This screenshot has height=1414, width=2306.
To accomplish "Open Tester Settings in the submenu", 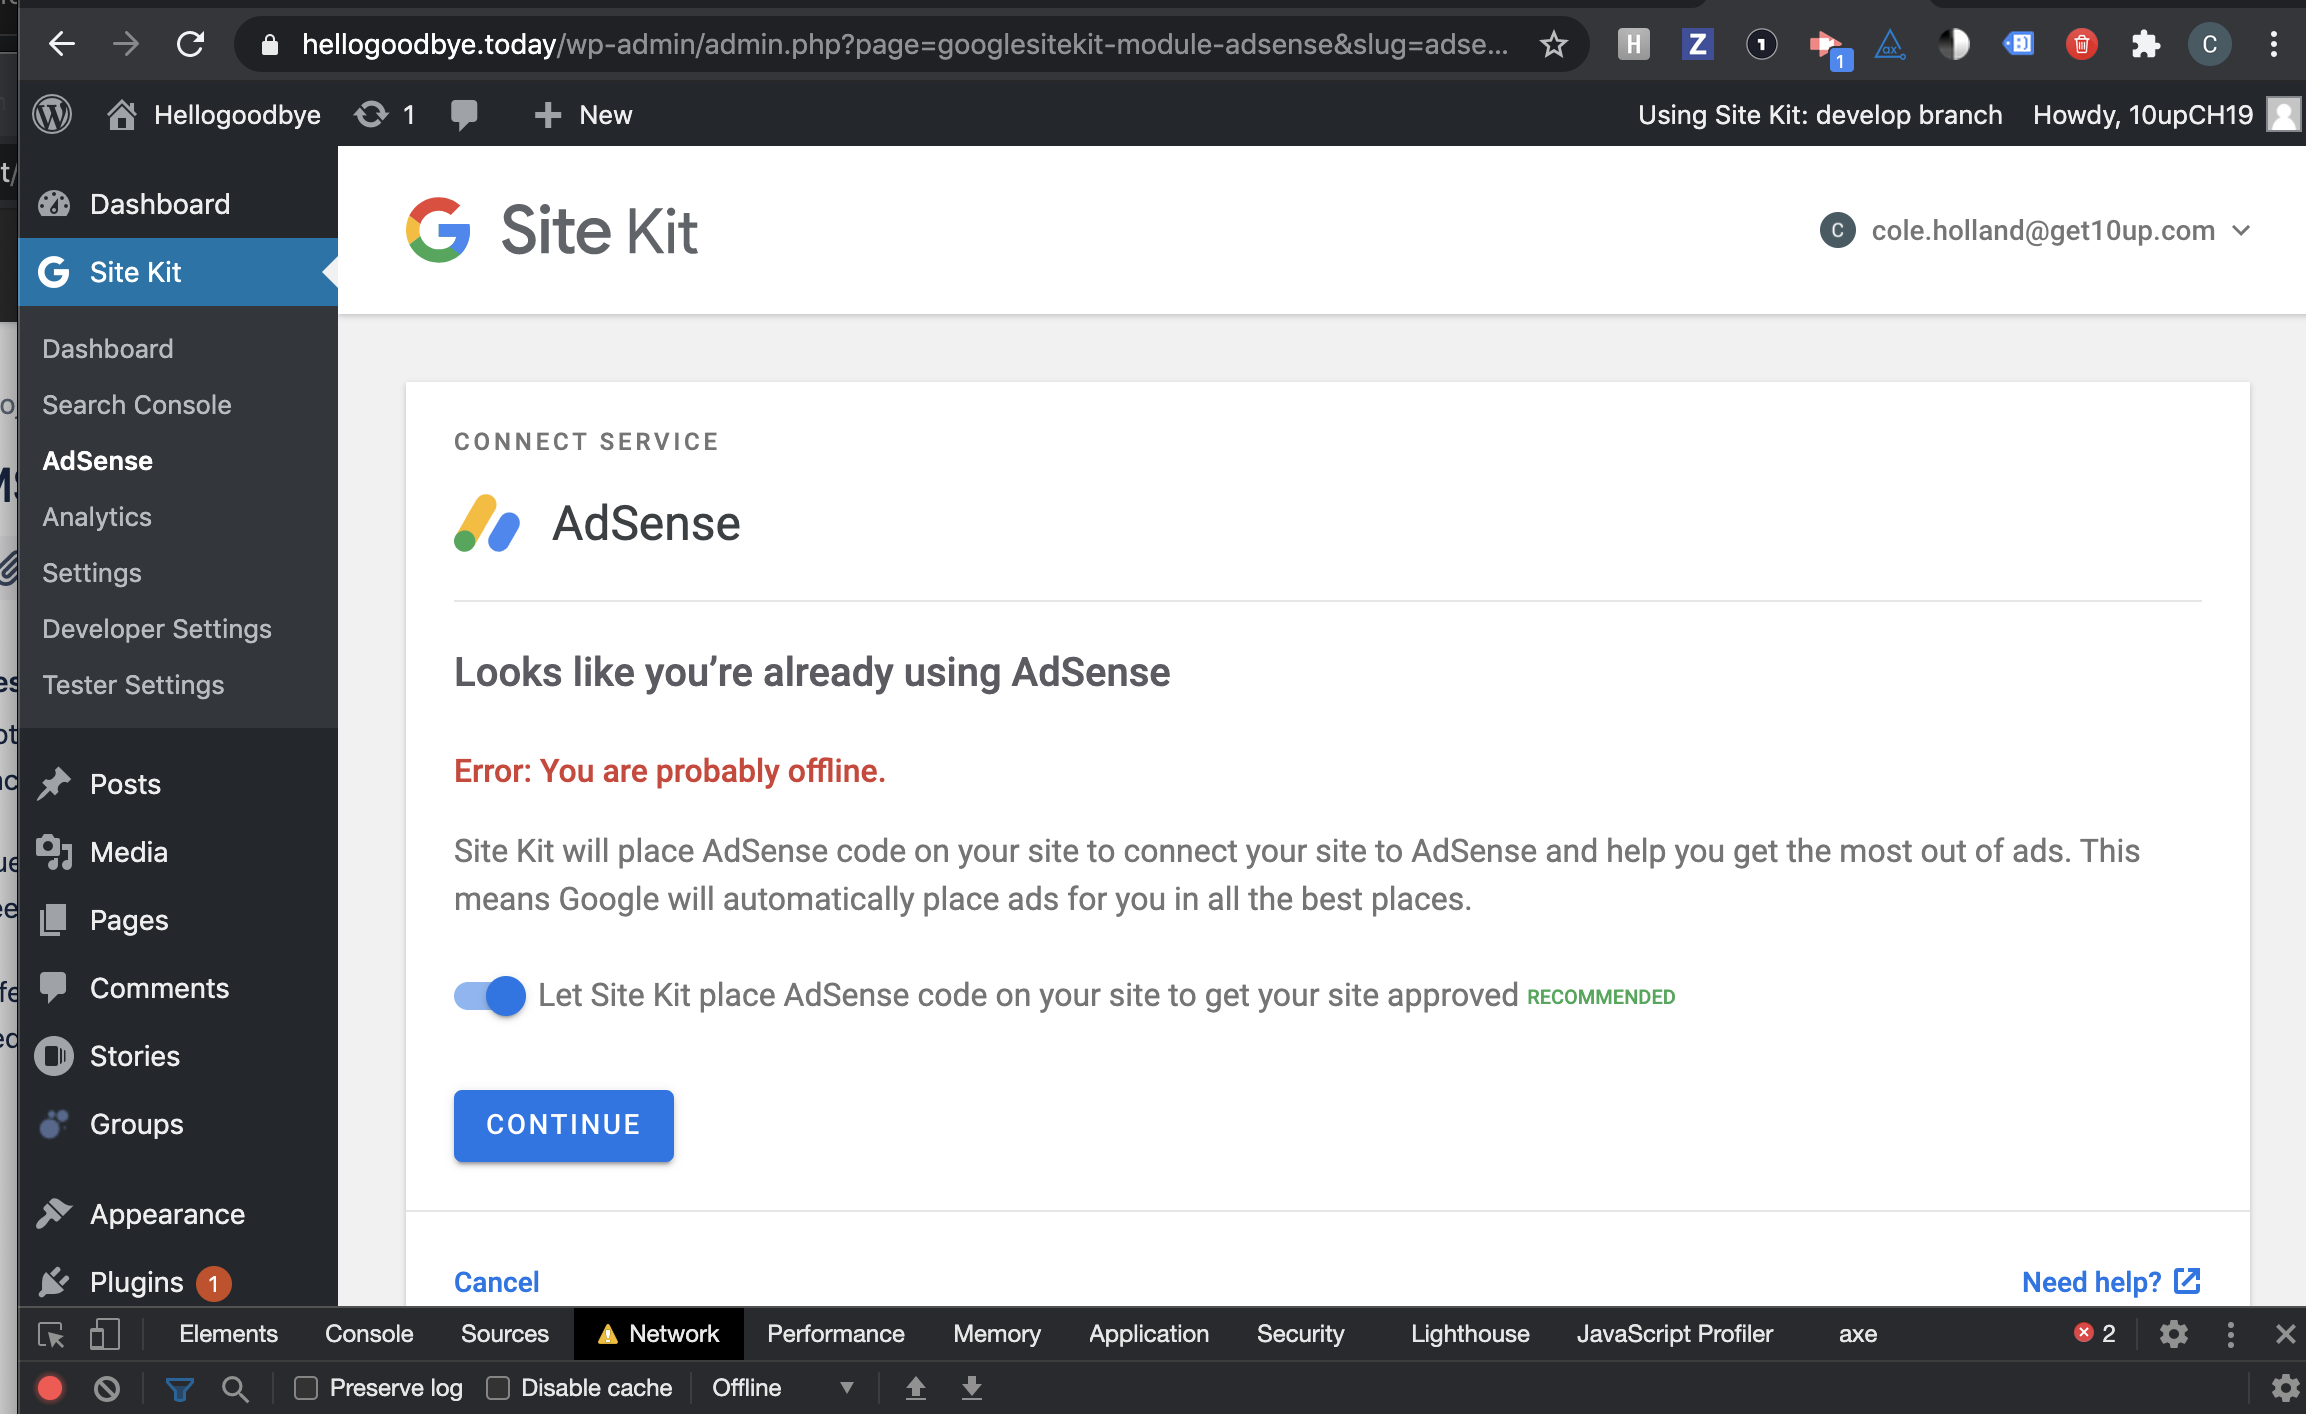I will point(132,685).
